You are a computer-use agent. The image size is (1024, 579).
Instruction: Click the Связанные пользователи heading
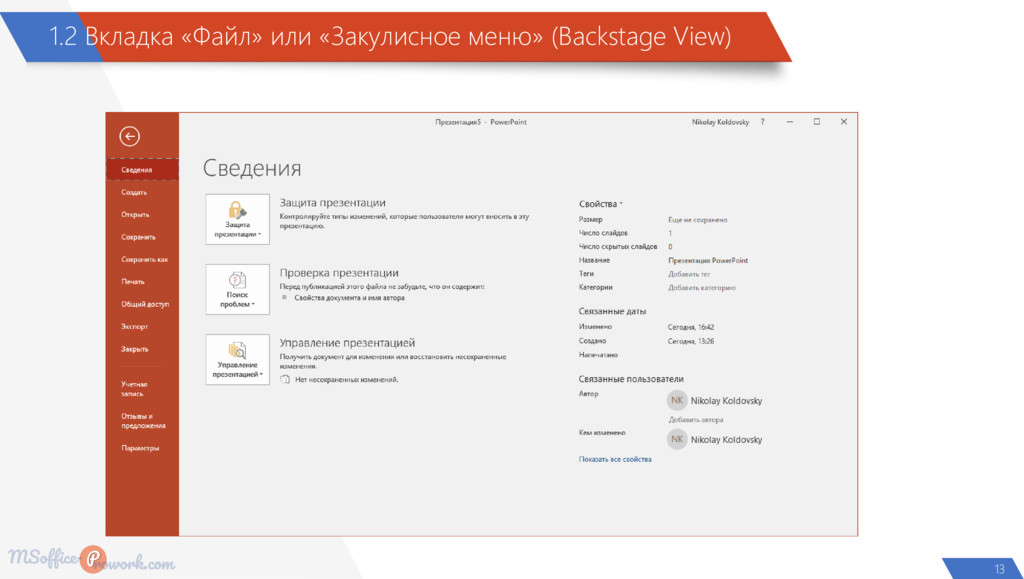631,379
